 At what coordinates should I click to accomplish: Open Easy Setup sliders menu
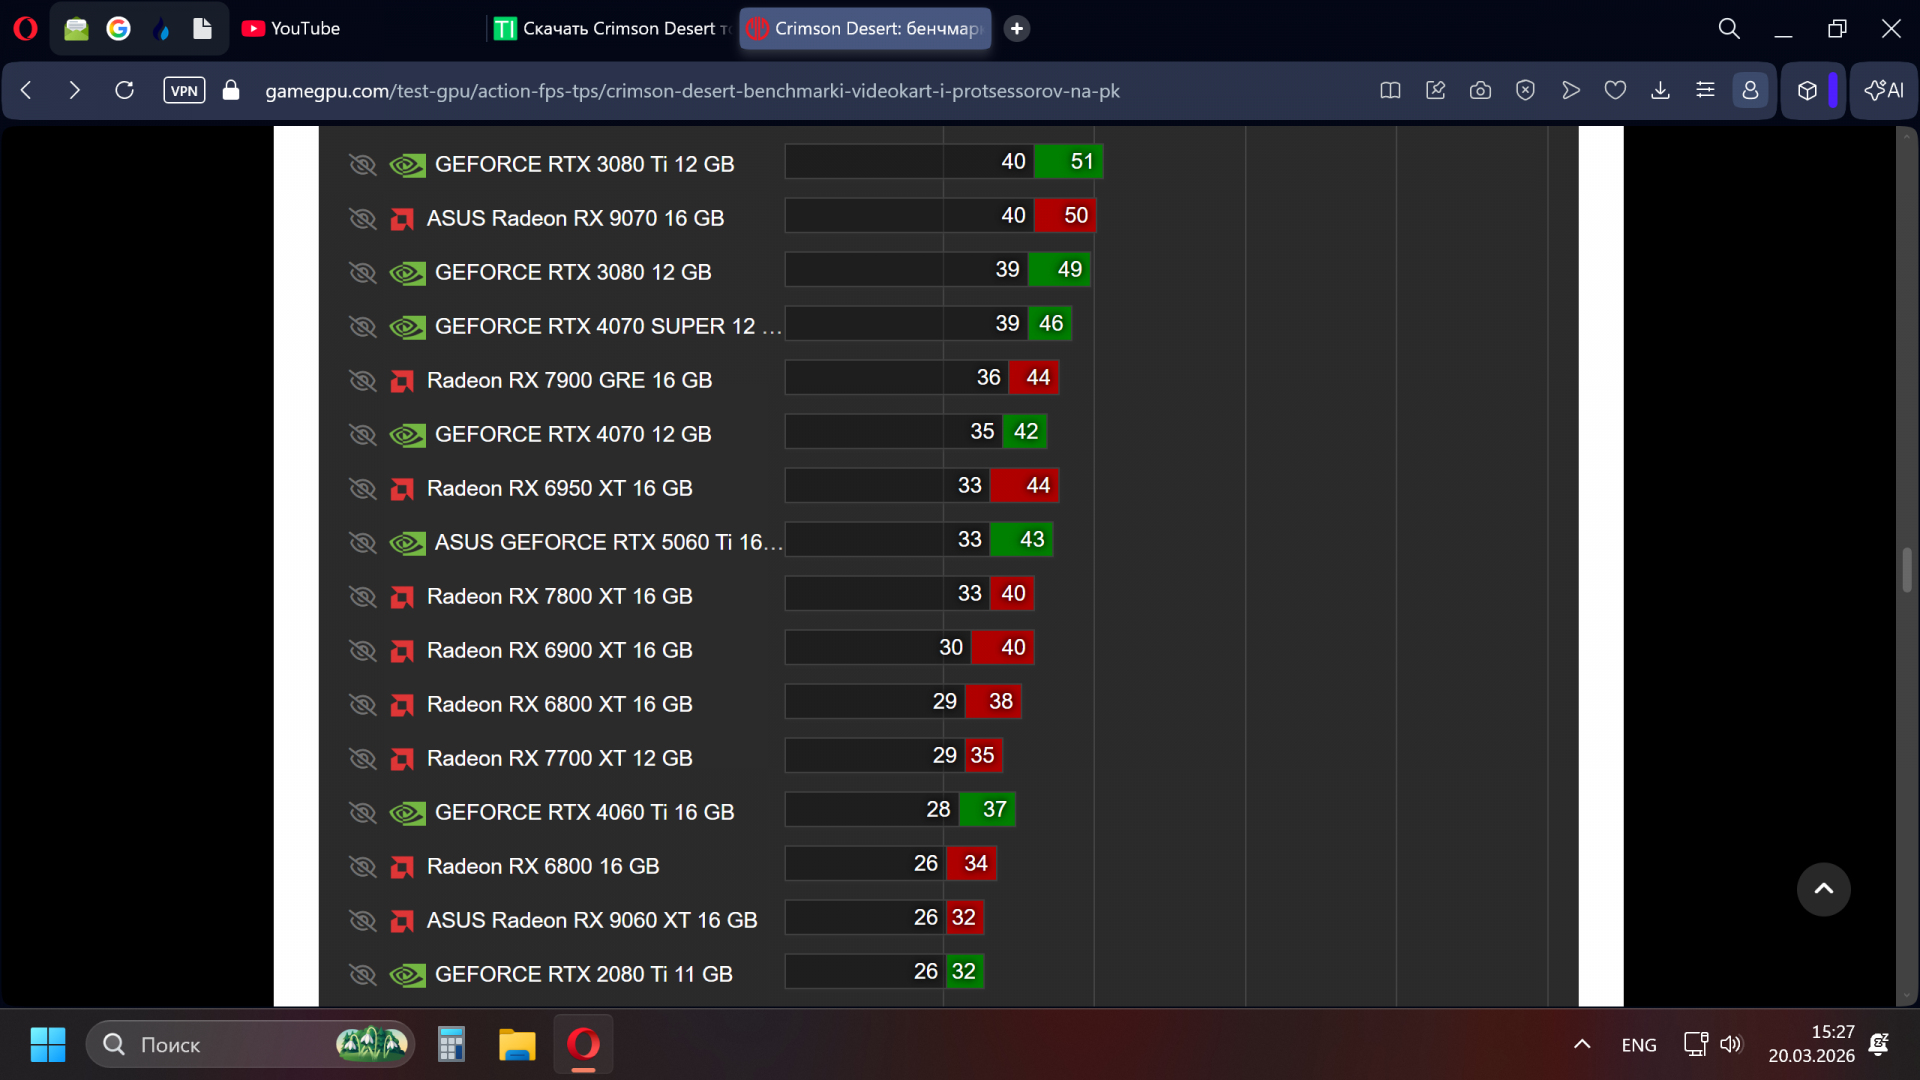[1705, 91]
